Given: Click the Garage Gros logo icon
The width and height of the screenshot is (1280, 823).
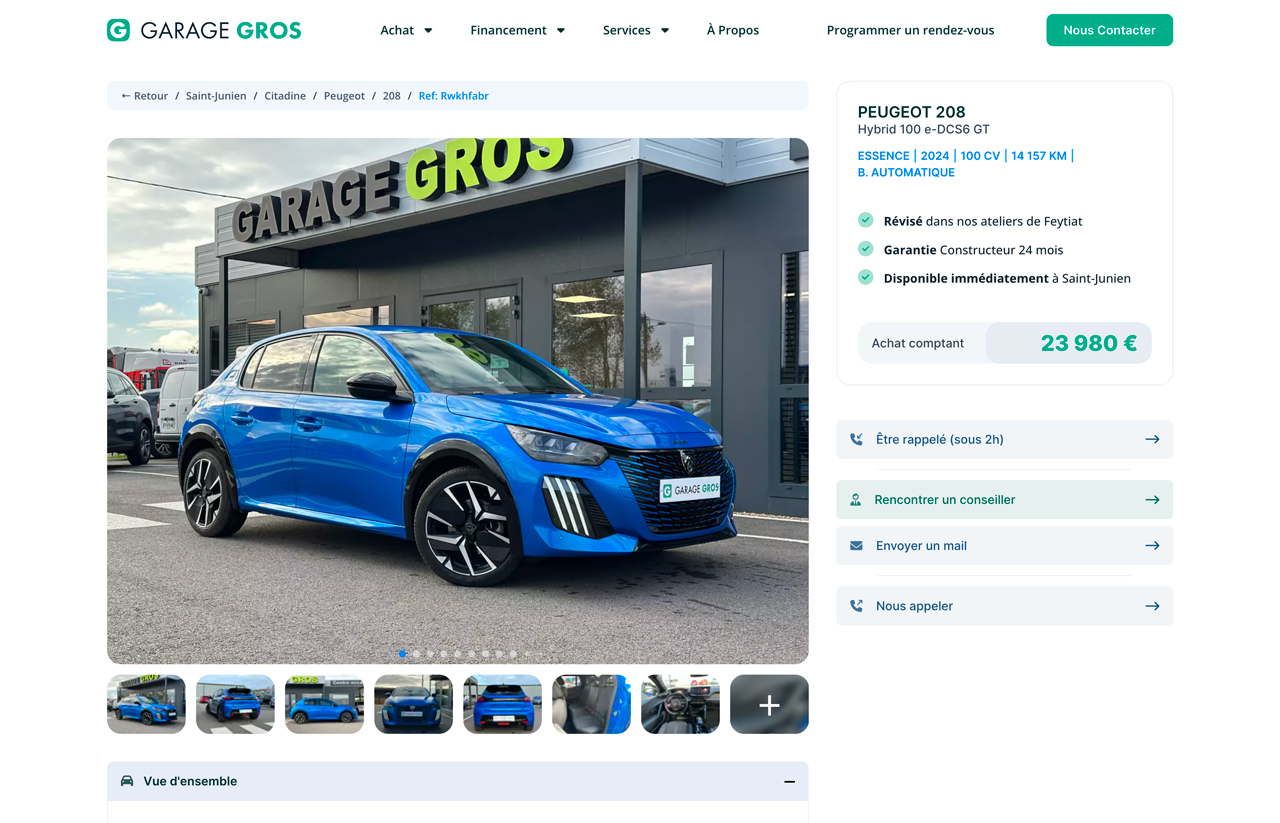Looking at the screenshot, I should tap(118, 30).
